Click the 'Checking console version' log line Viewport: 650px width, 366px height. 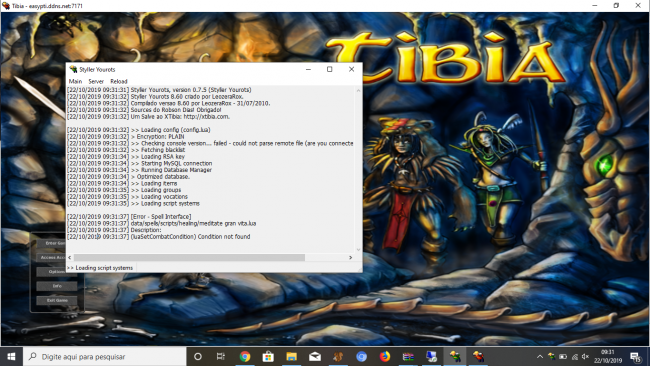(210, 143)
